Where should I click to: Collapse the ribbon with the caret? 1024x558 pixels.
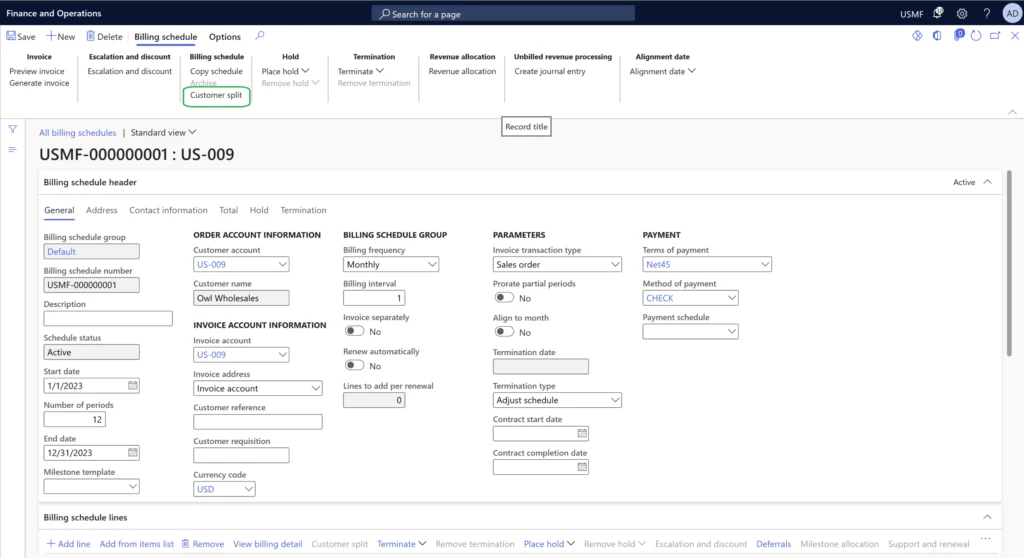[x=1012, y=112]
